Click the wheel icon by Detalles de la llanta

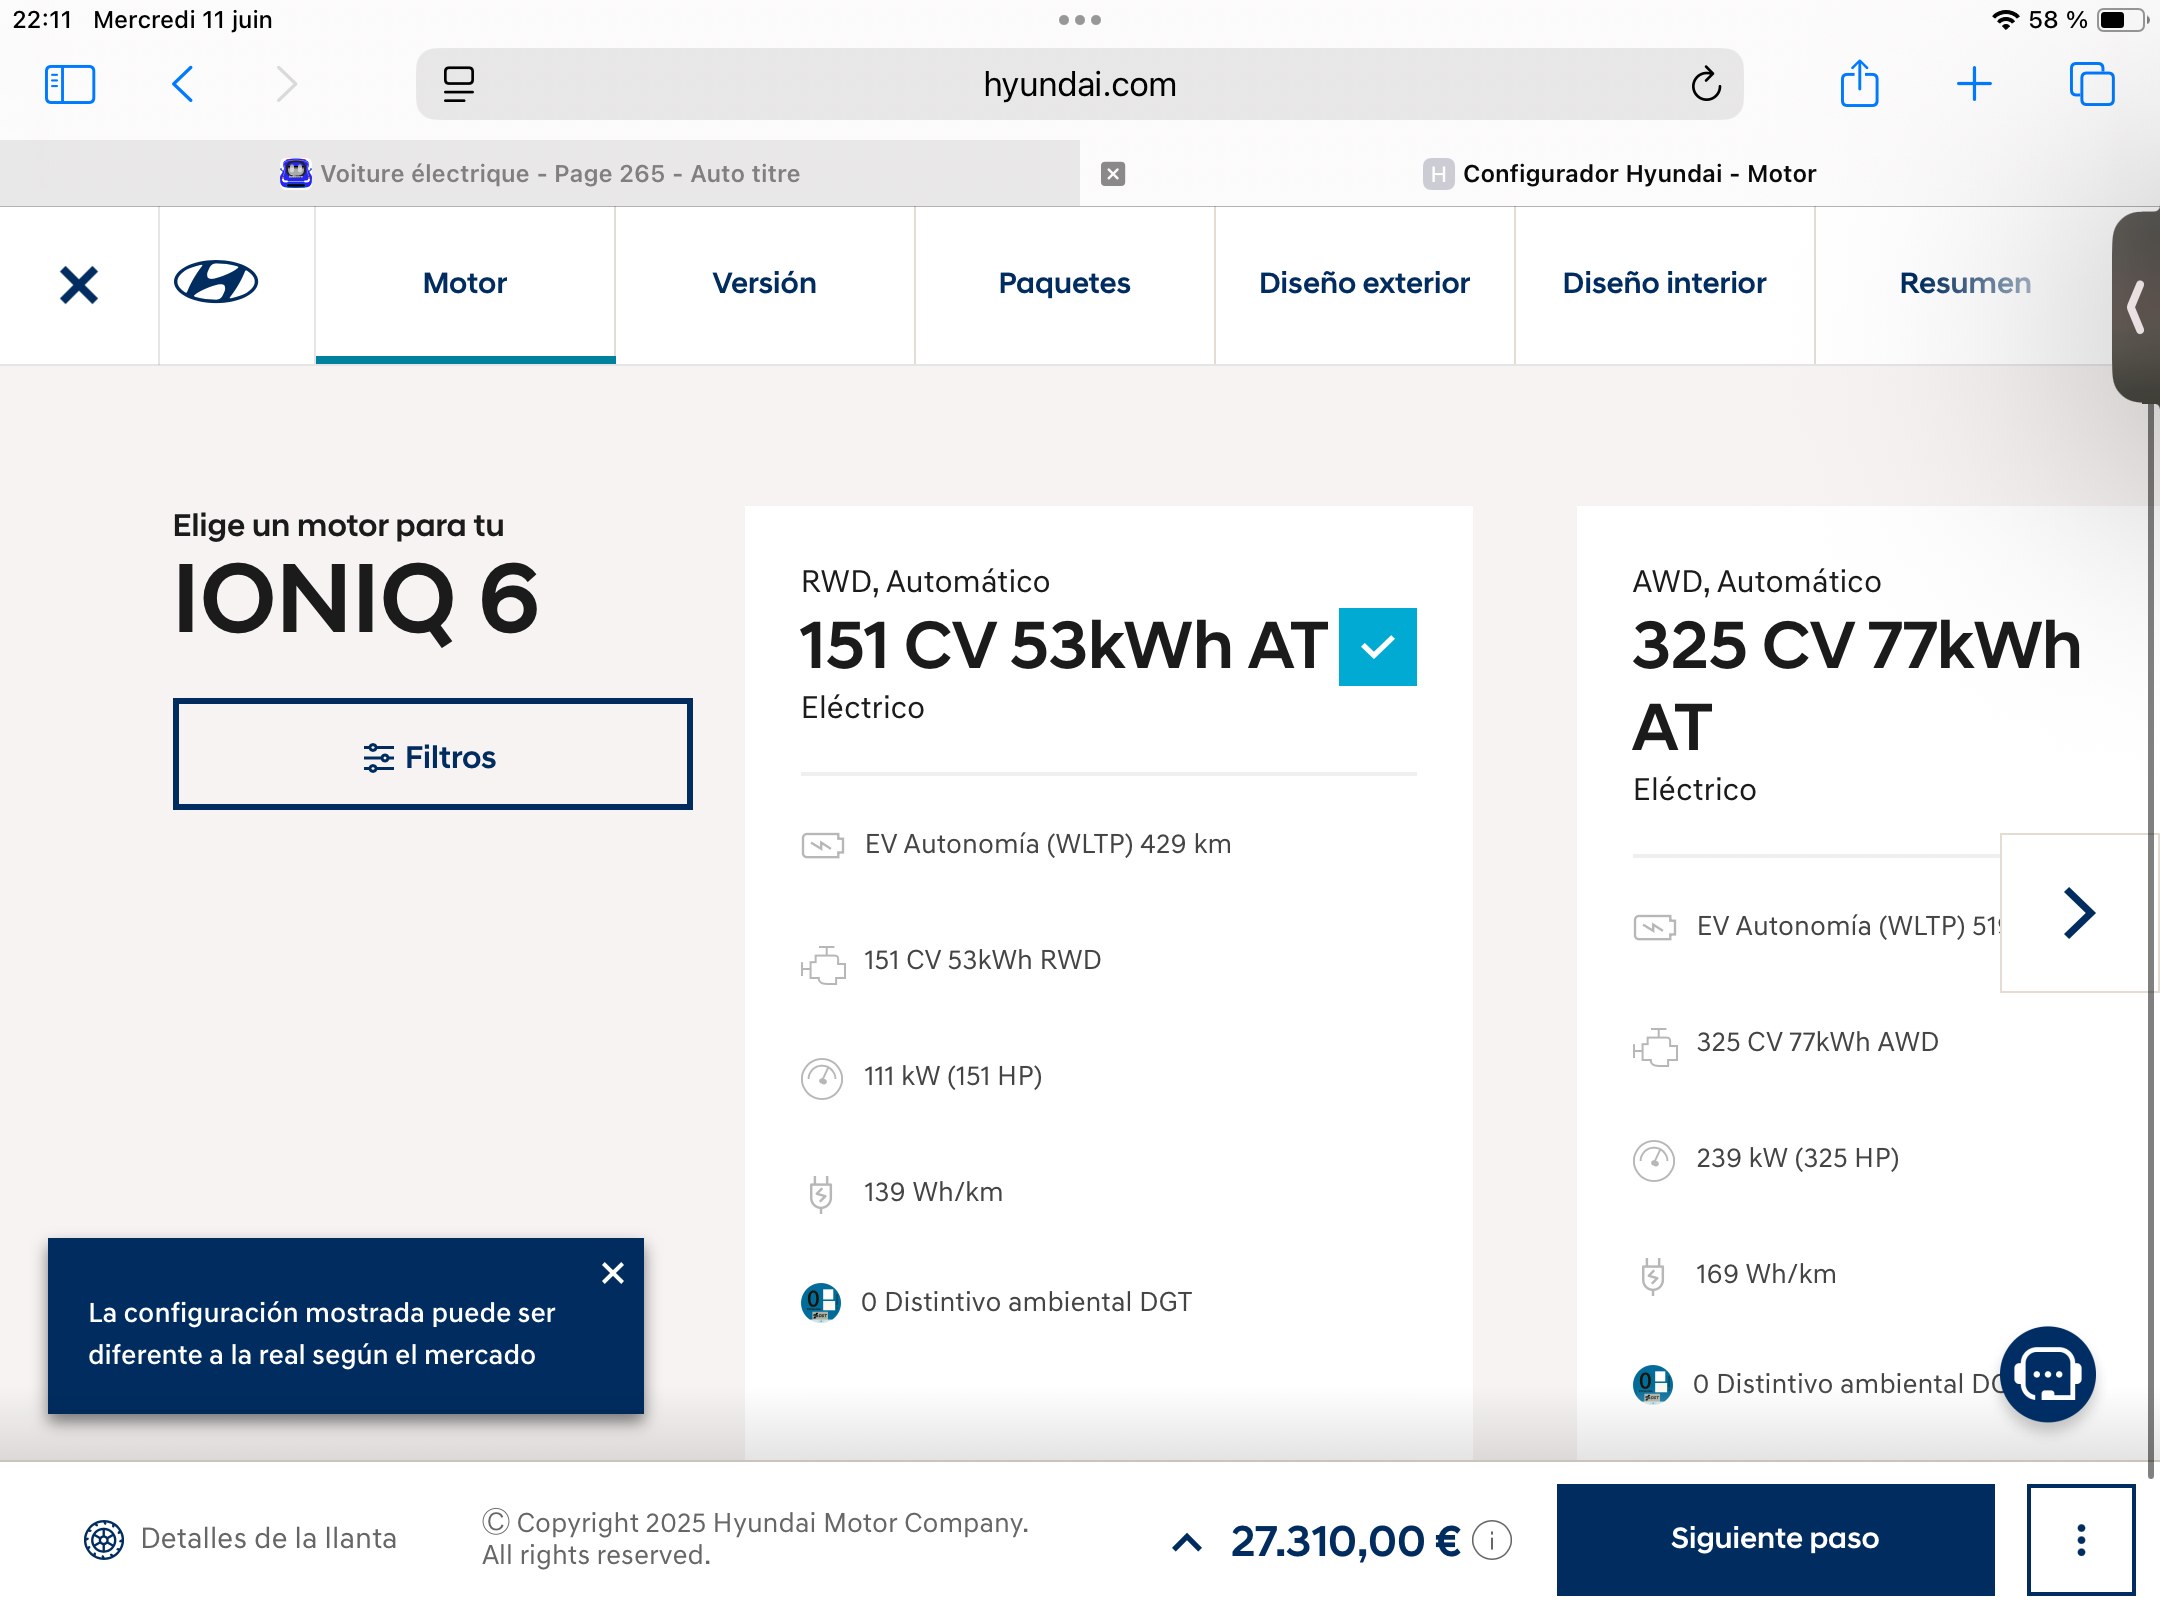click(x=104, y=1540)
